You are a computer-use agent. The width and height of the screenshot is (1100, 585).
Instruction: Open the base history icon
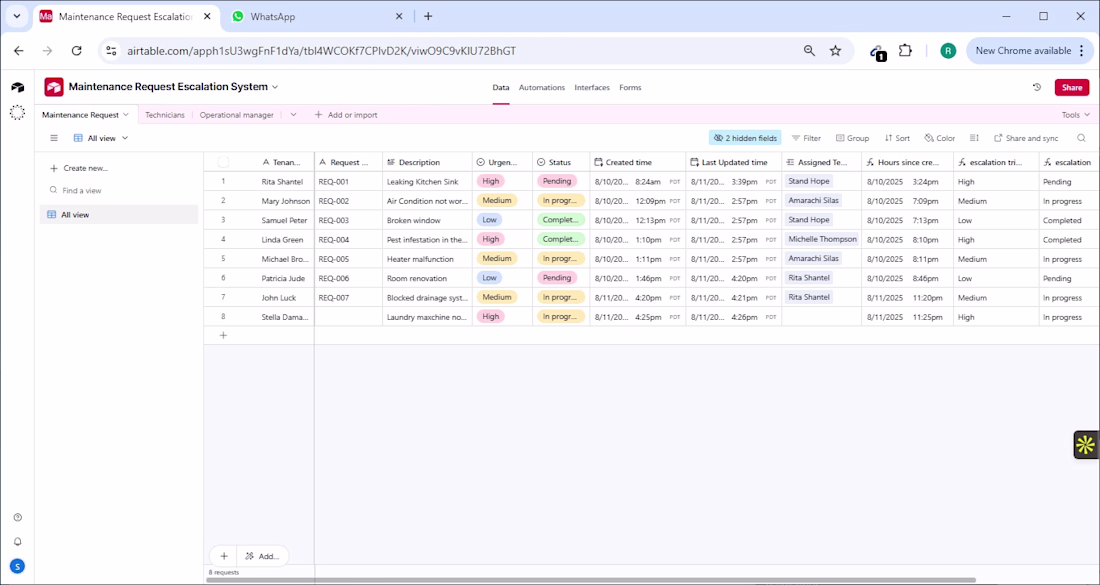pos(1037,87)
